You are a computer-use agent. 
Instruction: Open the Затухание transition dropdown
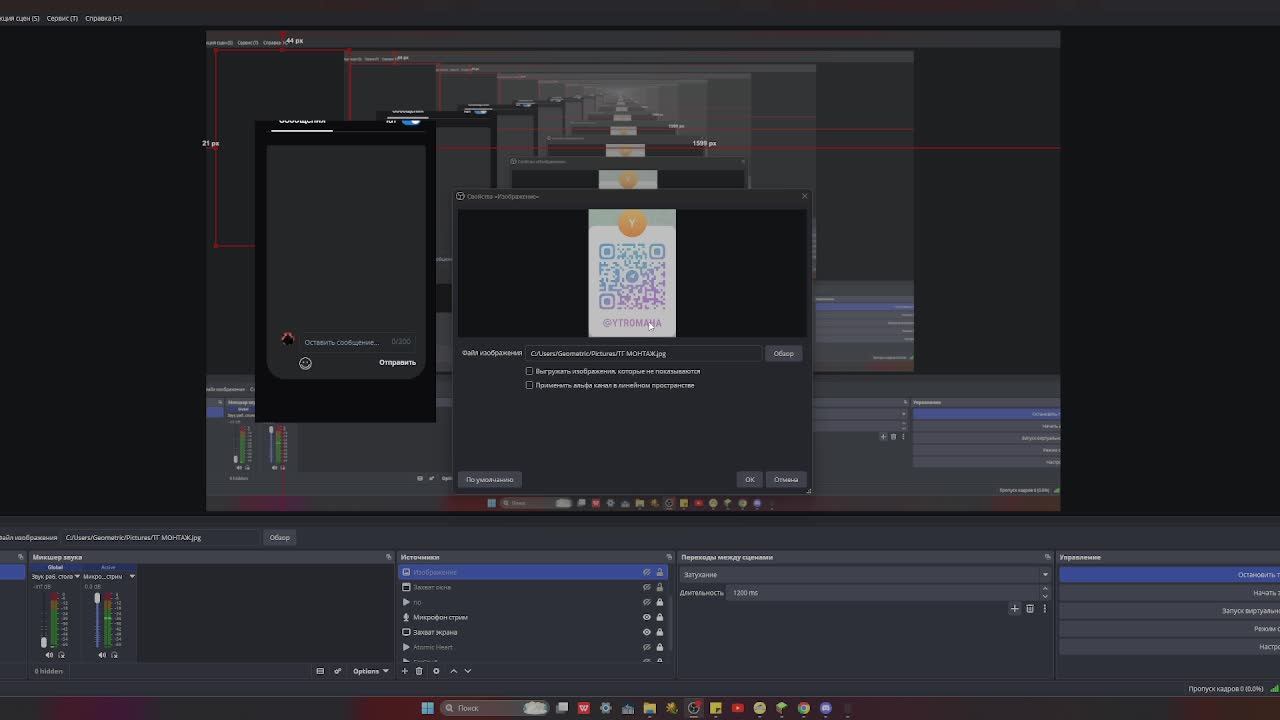(866, 575)
